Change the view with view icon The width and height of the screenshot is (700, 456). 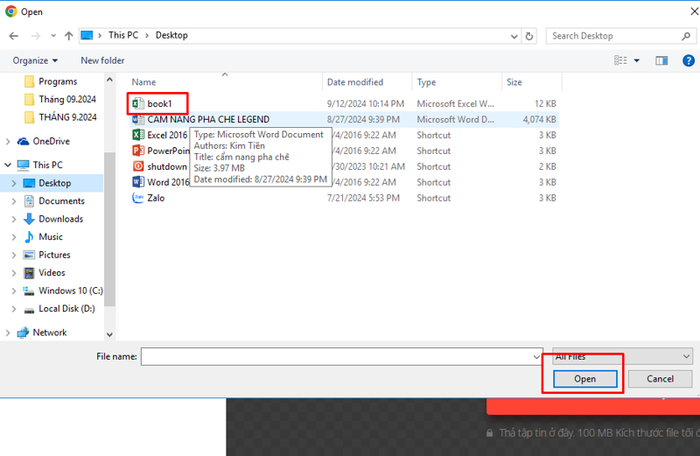point(621,60)
